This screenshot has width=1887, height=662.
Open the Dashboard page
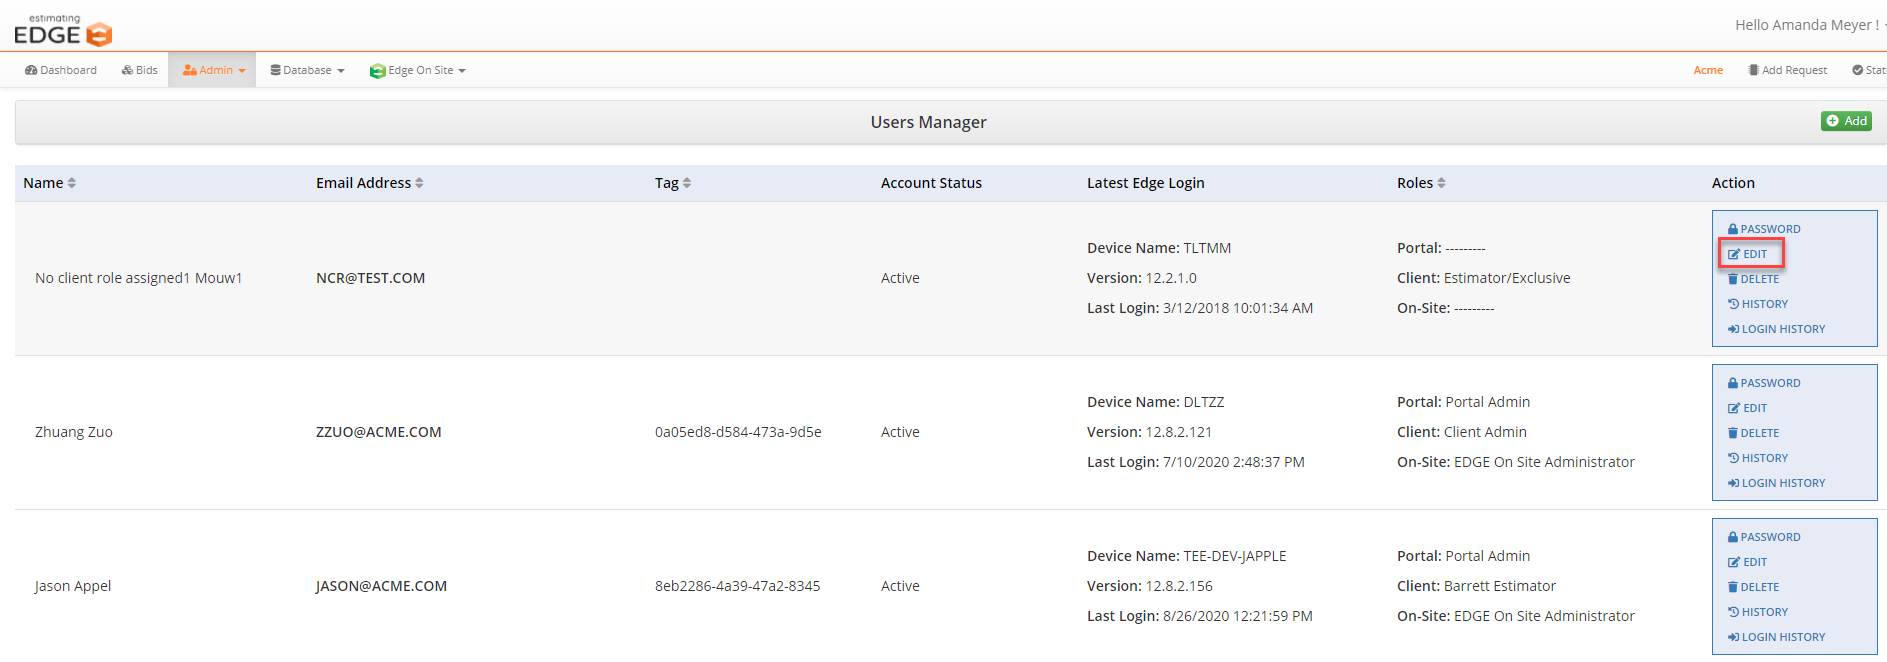tap(61, 70)
